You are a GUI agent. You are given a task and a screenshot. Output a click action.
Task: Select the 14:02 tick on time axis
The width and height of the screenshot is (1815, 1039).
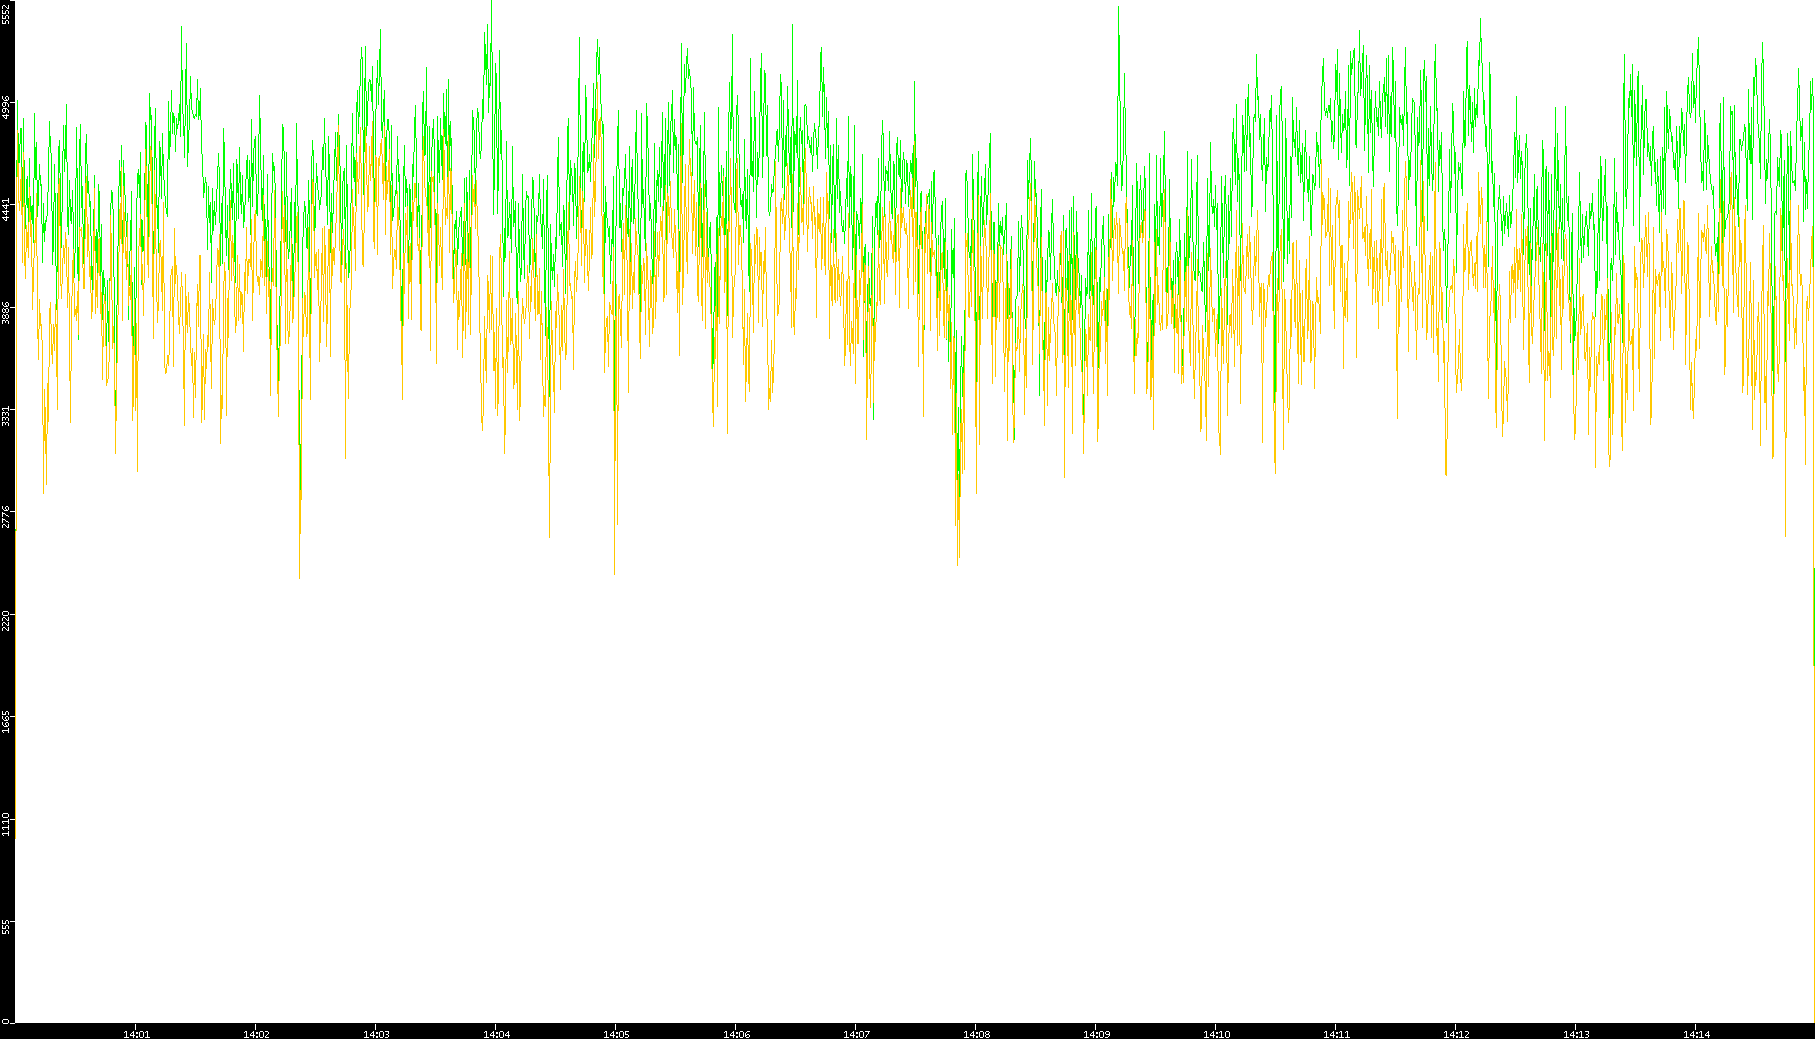coord(256,1033)
